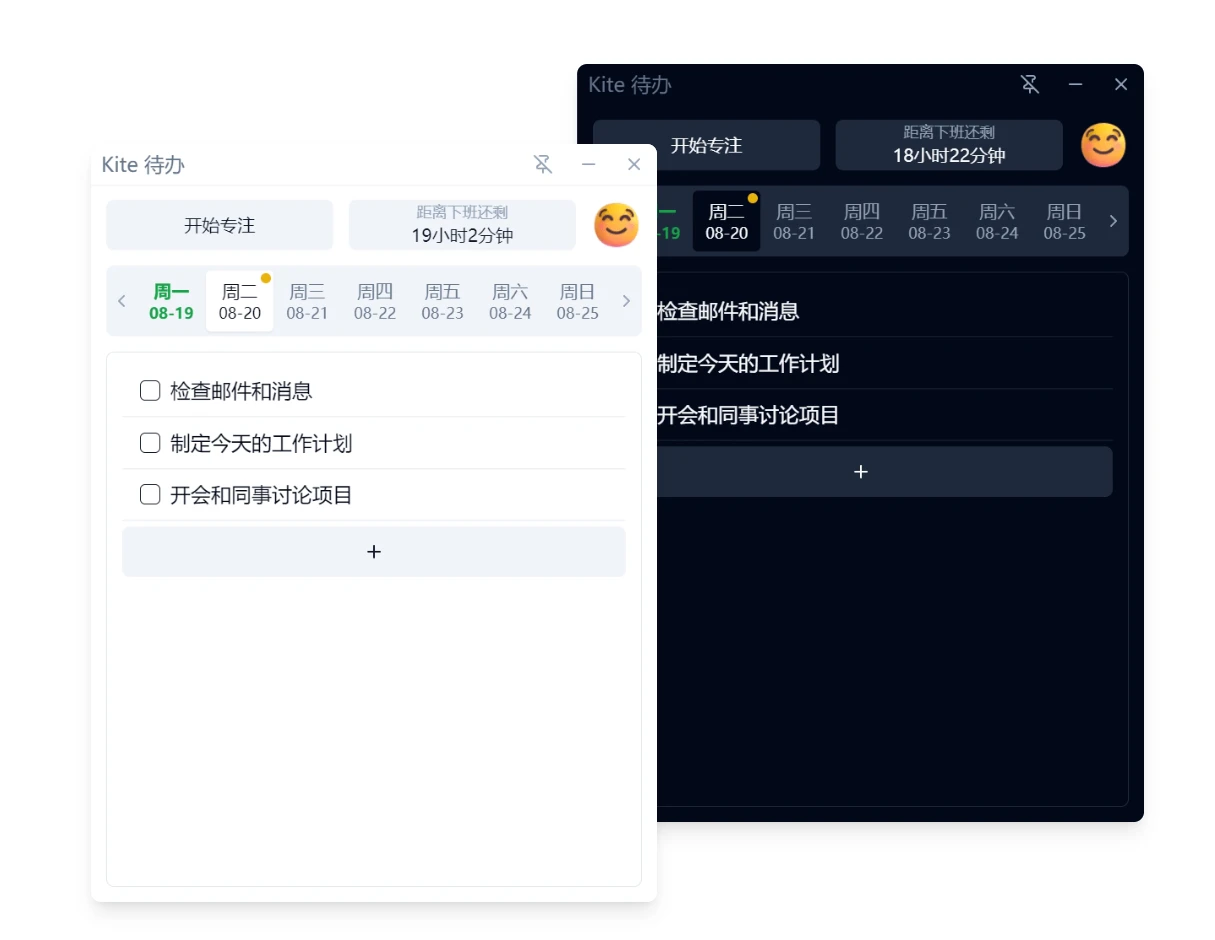Click the pin icon in light window

pos(543,165)
